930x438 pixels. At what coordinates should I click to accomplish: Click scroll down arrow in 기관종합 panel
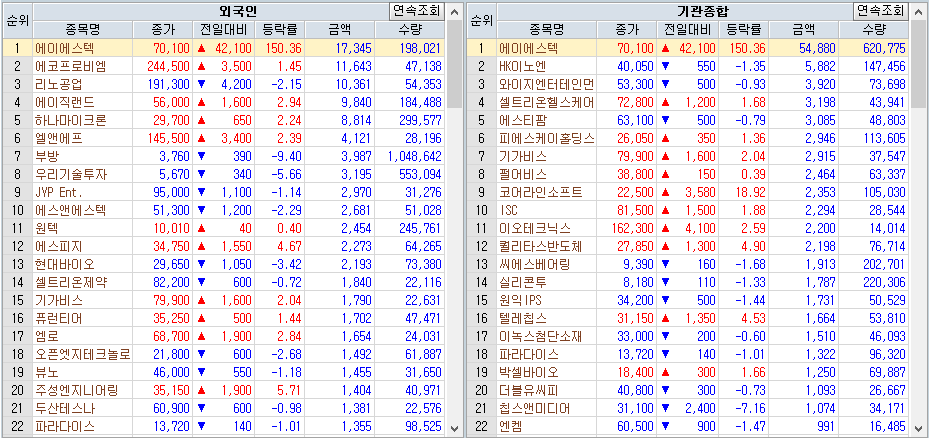918,428
